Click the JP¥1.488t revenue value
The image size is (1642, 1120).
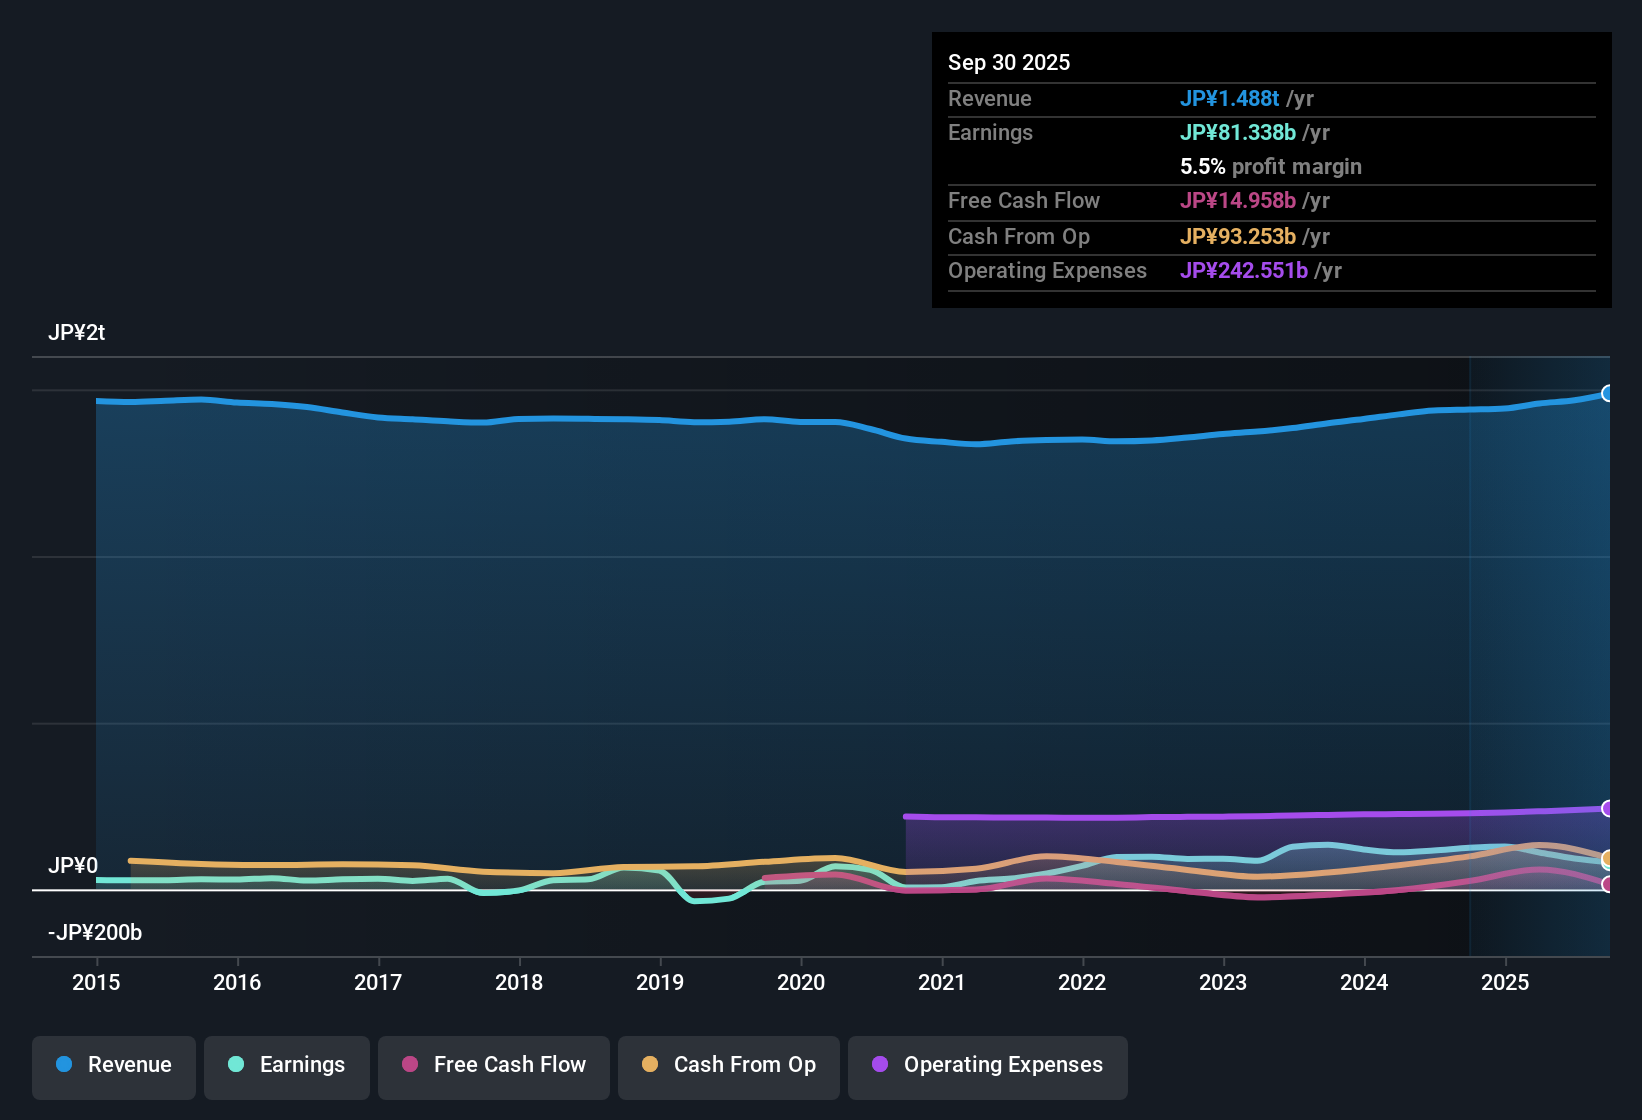(x=1230, y=99)
